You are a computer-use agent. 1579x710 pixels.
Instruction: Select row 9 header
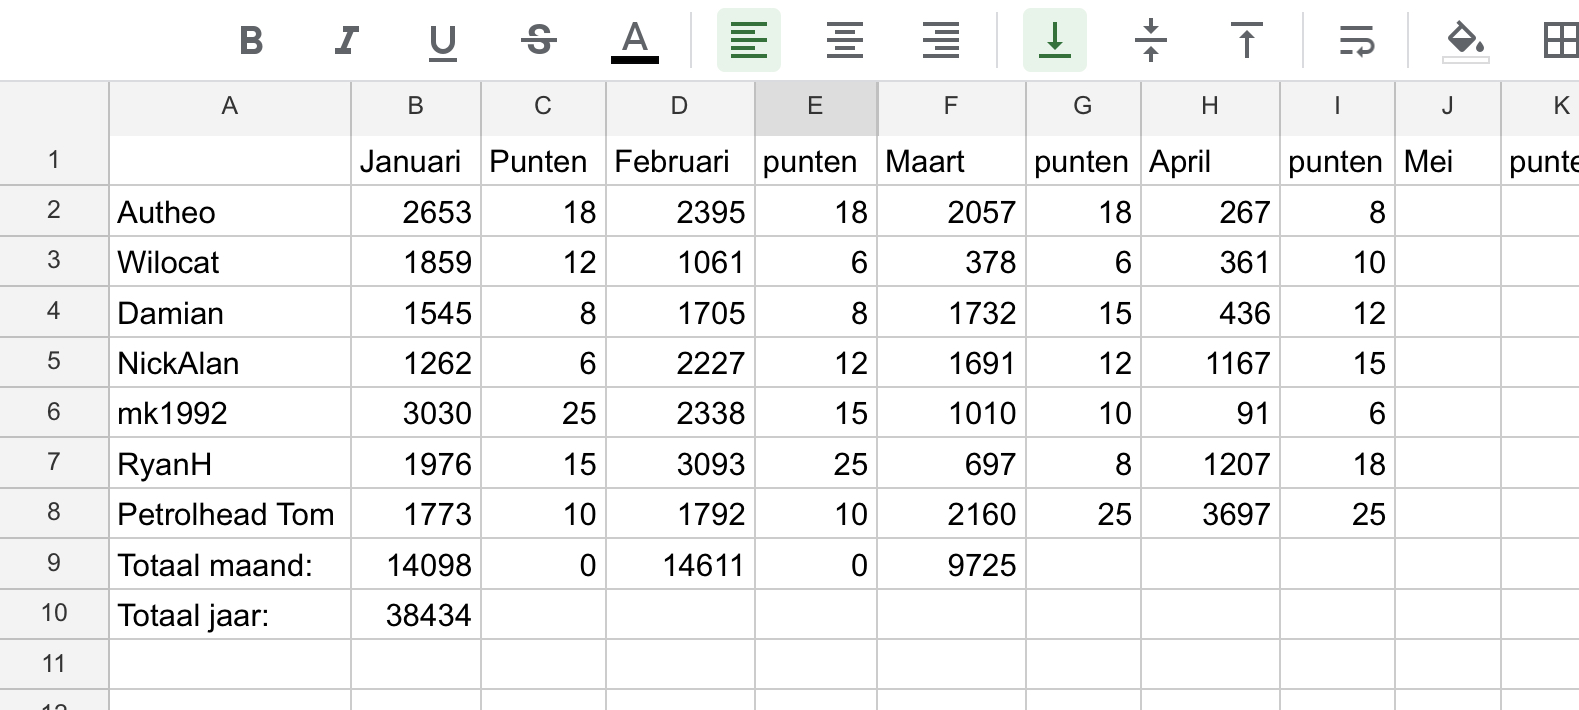[54, 563]
